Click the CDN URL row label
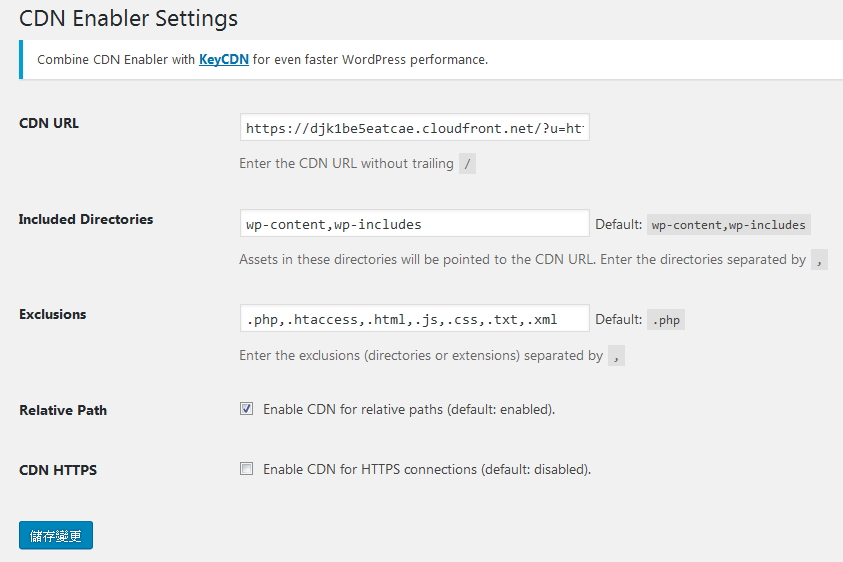Screen dimensions: 843x562 (x=49, y=123)
